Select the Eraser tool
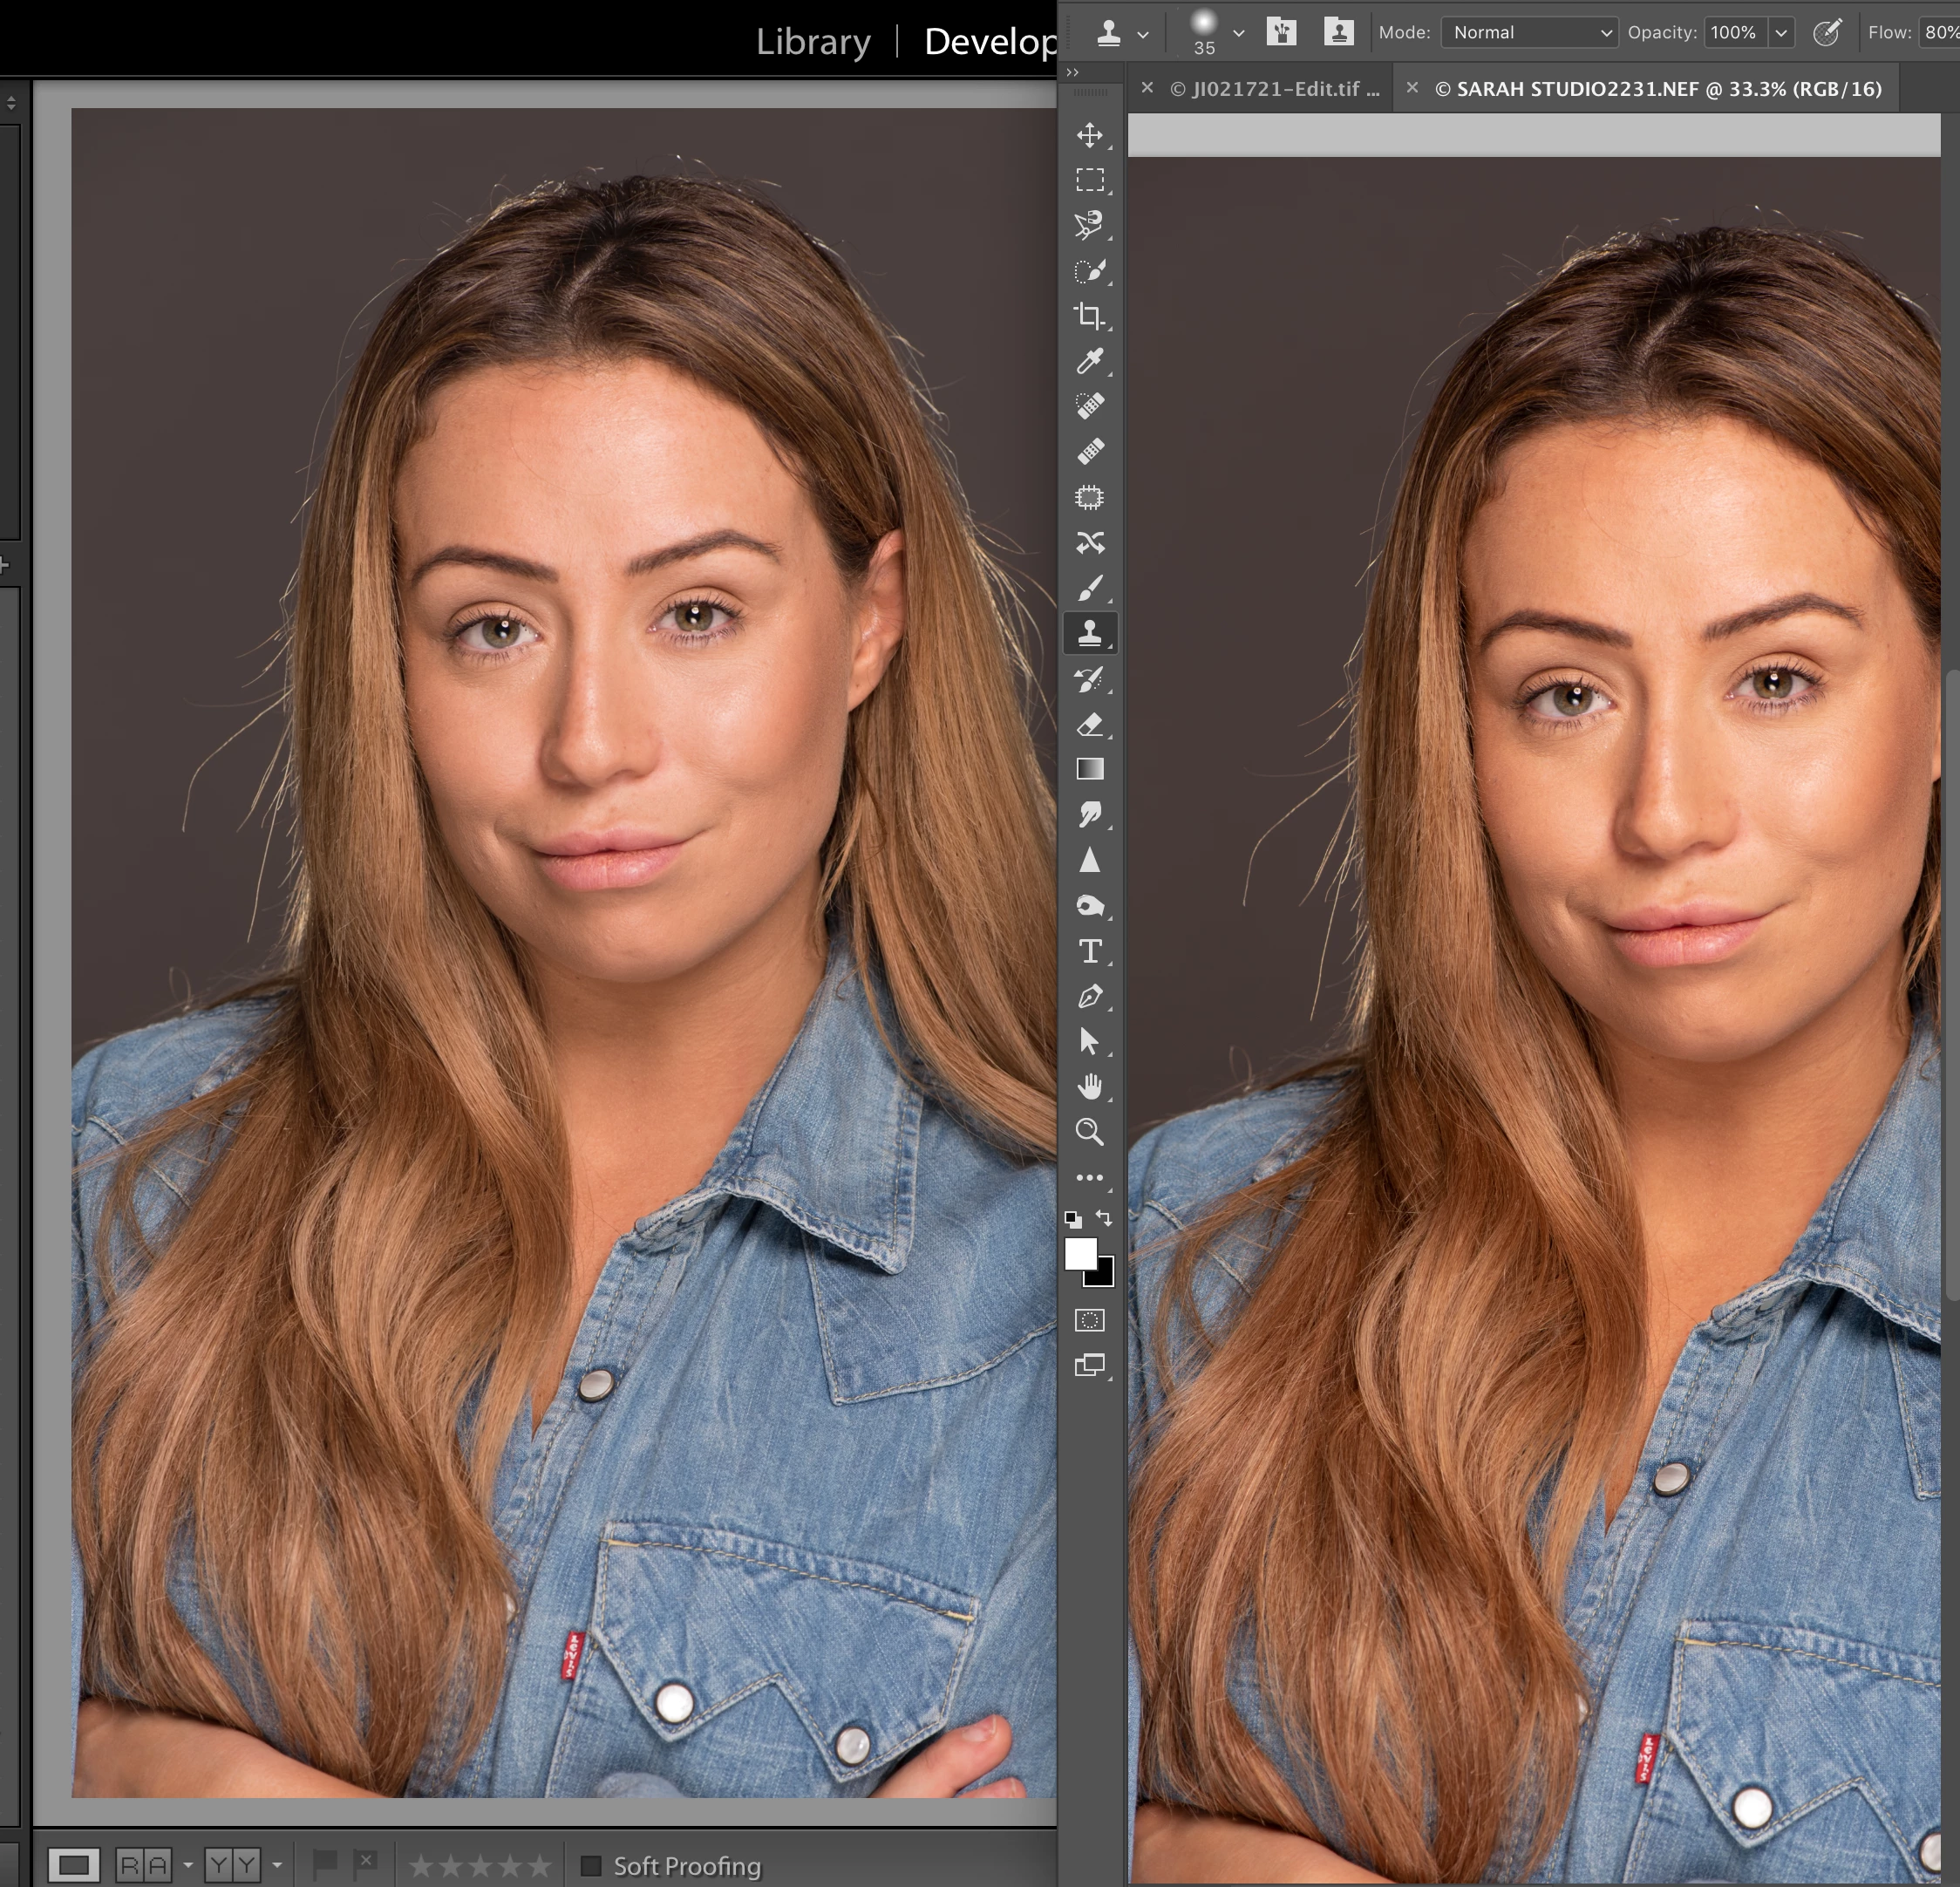Viewport: 1960px width, 1887px height. 1089,724
